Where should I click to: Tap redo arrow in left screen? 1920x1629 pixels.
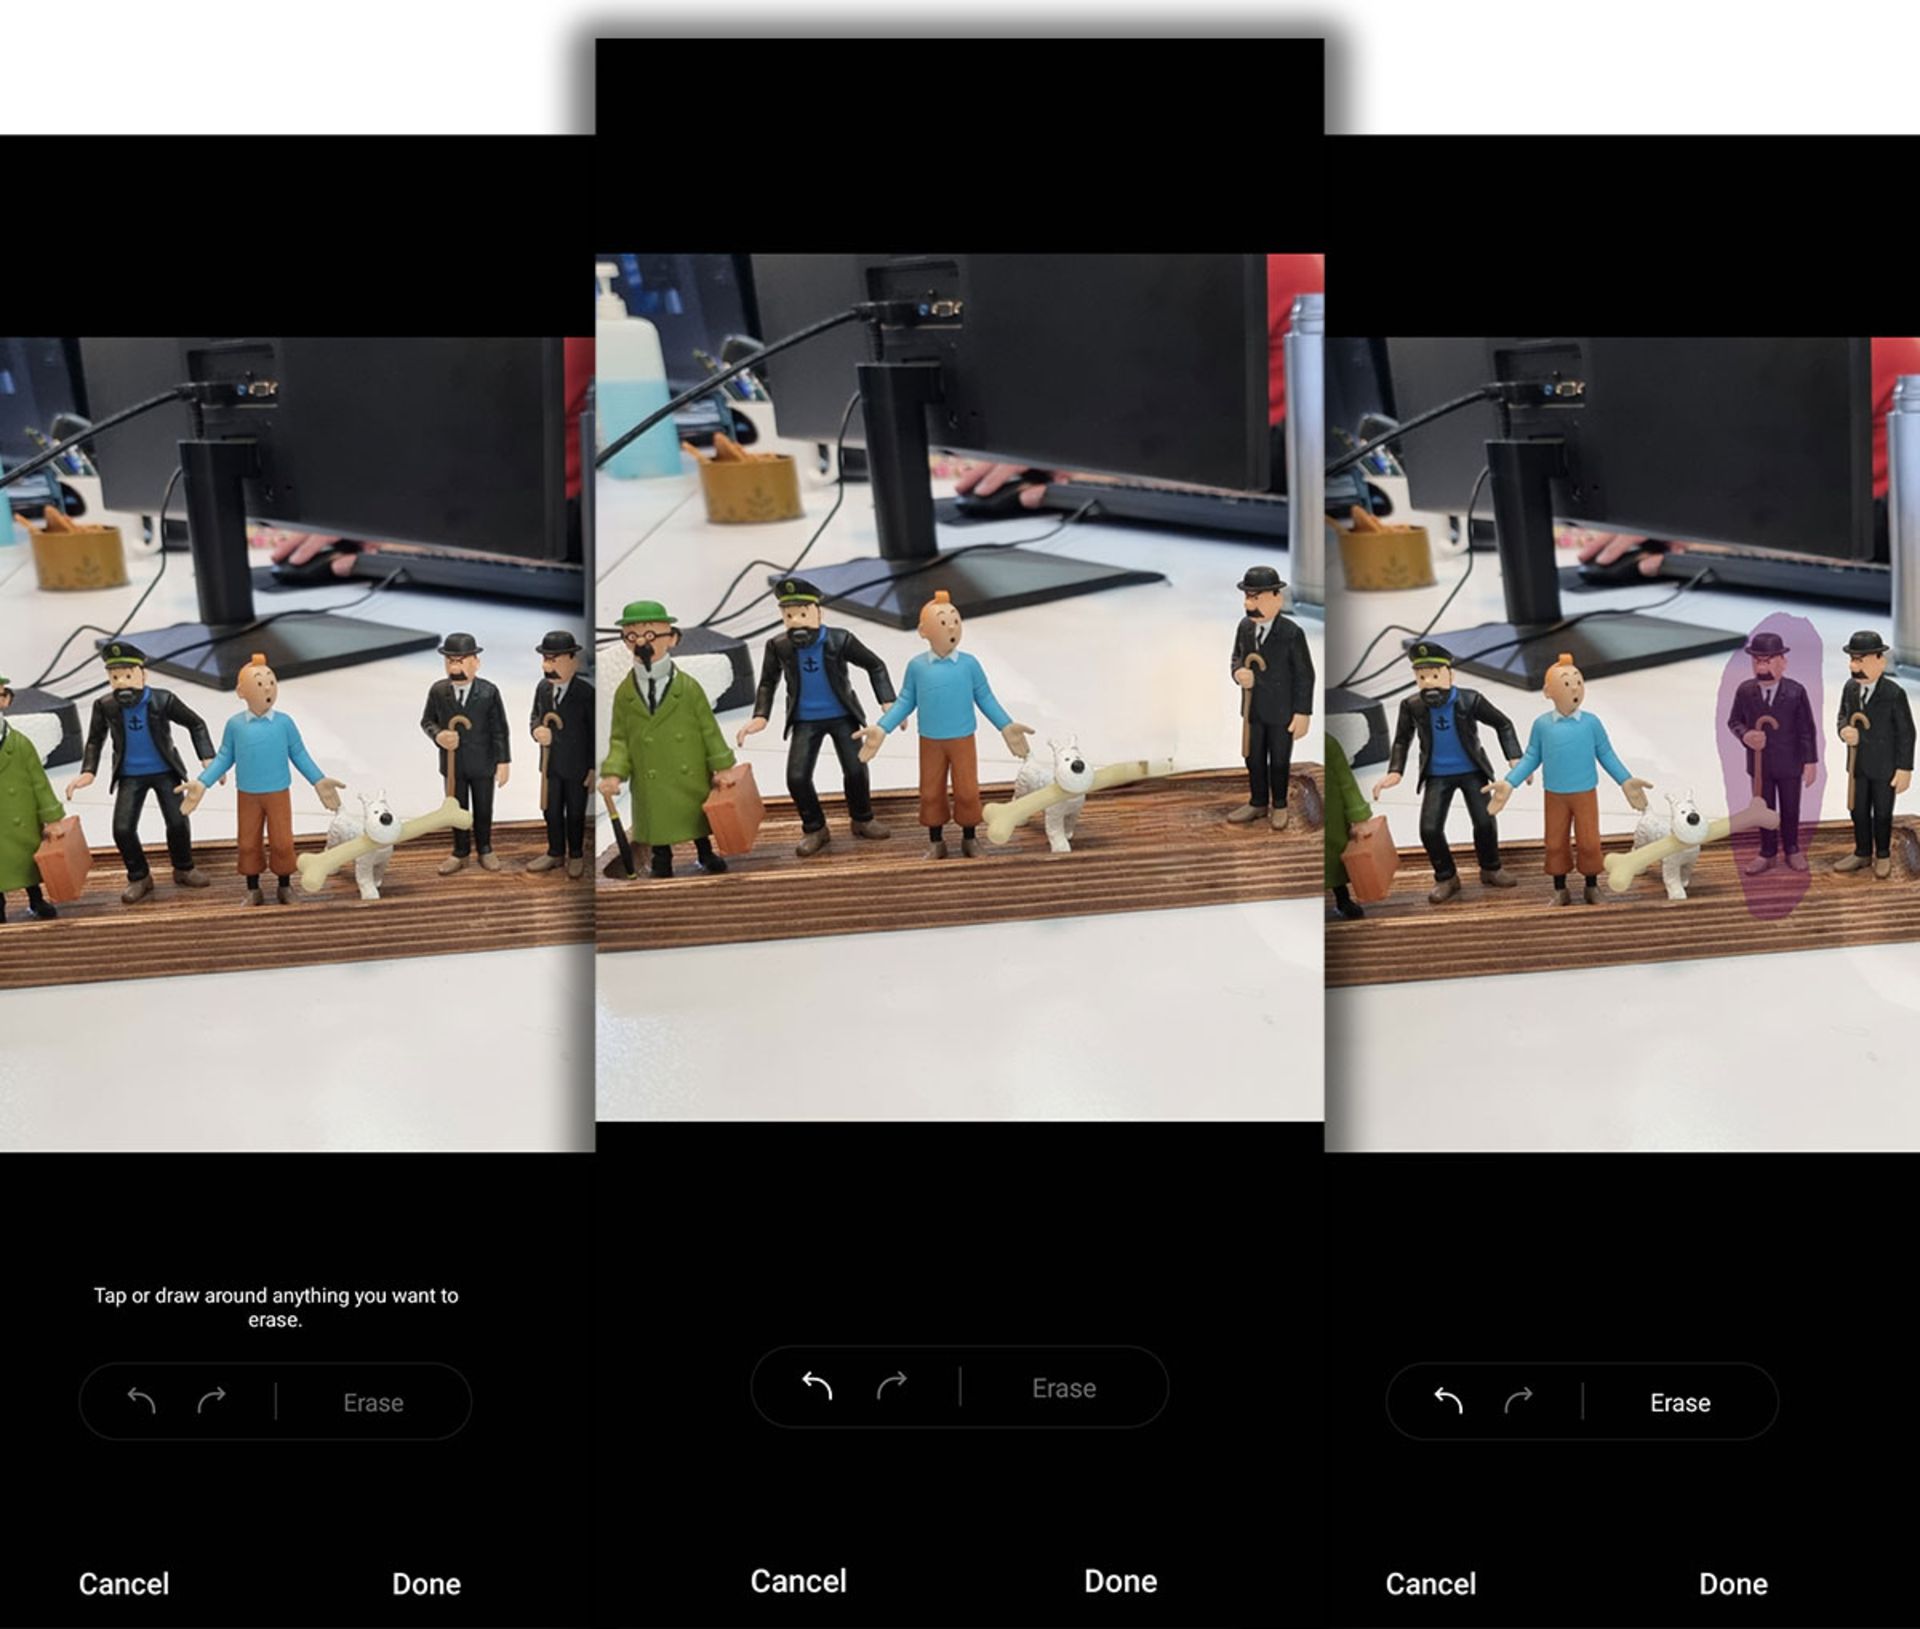[x=211, y=1401]
